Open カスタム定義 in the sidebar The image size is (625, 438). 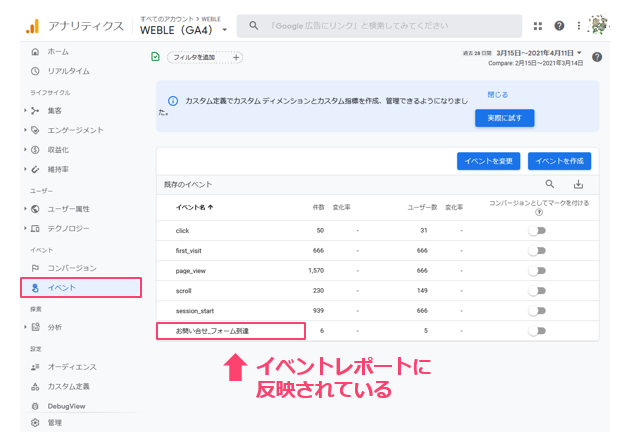[69, 387]
